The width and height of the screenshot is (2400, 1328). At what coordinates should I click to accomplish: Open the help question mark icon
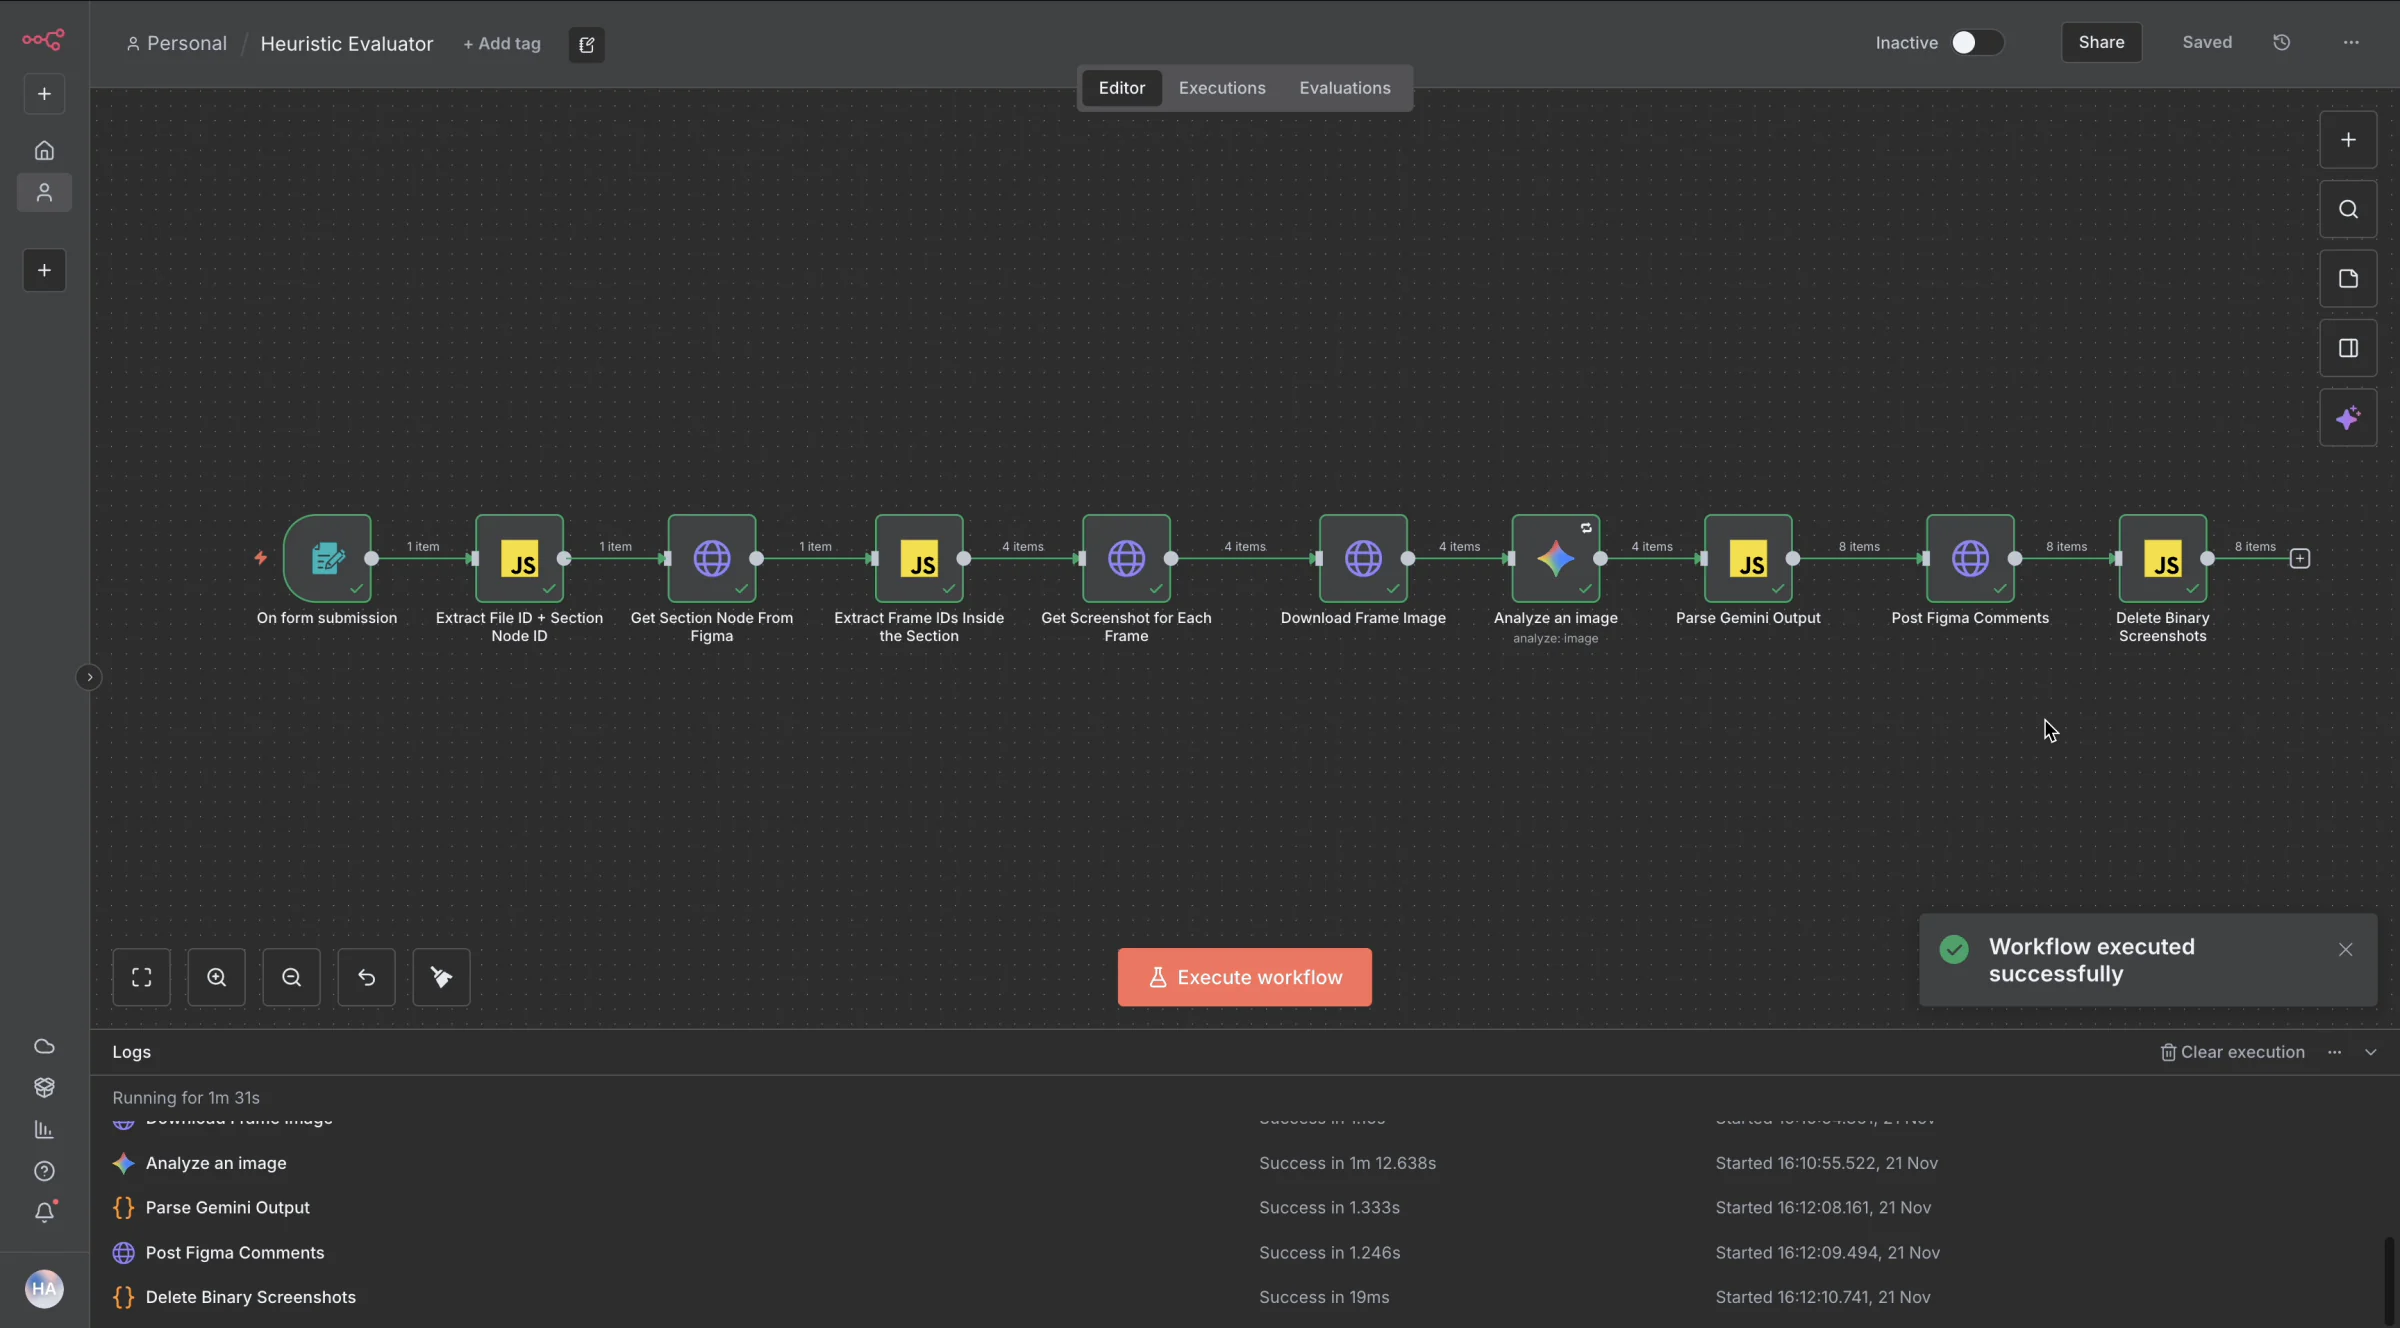pos(44,1171)
